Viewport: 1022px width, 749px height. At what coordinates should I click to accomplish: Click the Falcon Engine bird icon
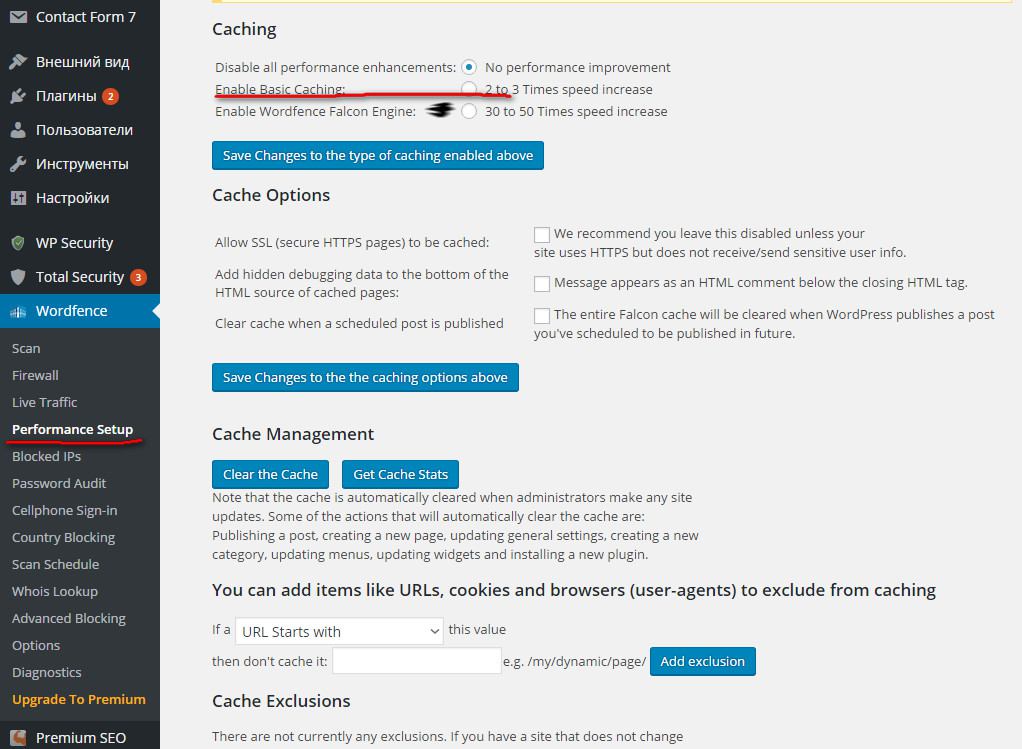pyautogui.click(x=440, y=110)
